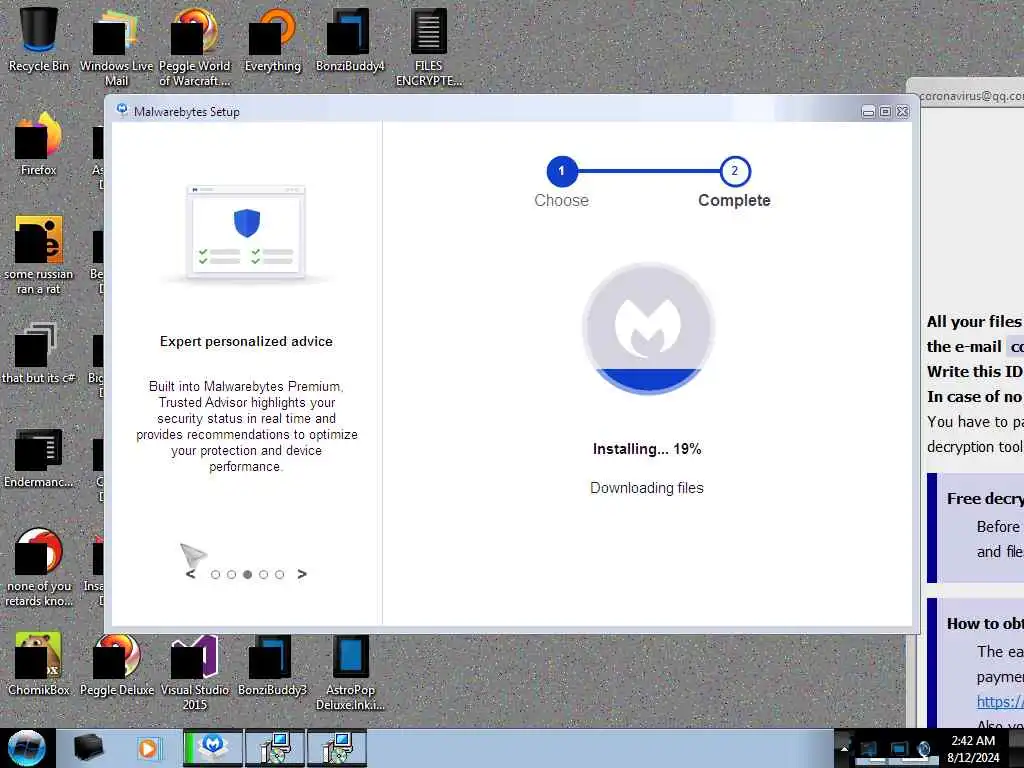The height and width of the screenshot is (768, 1024).
Task: Launch Peggle World of Warcraft shortcut
Action: (x=194, y=47)
